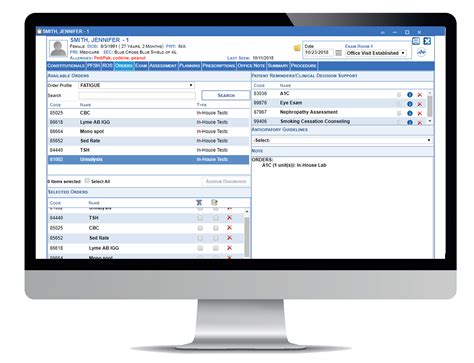Image resolution: width=474 pixels, height=363 pixels.
Task: Open the Planning tab
Action: click(190, 66)
